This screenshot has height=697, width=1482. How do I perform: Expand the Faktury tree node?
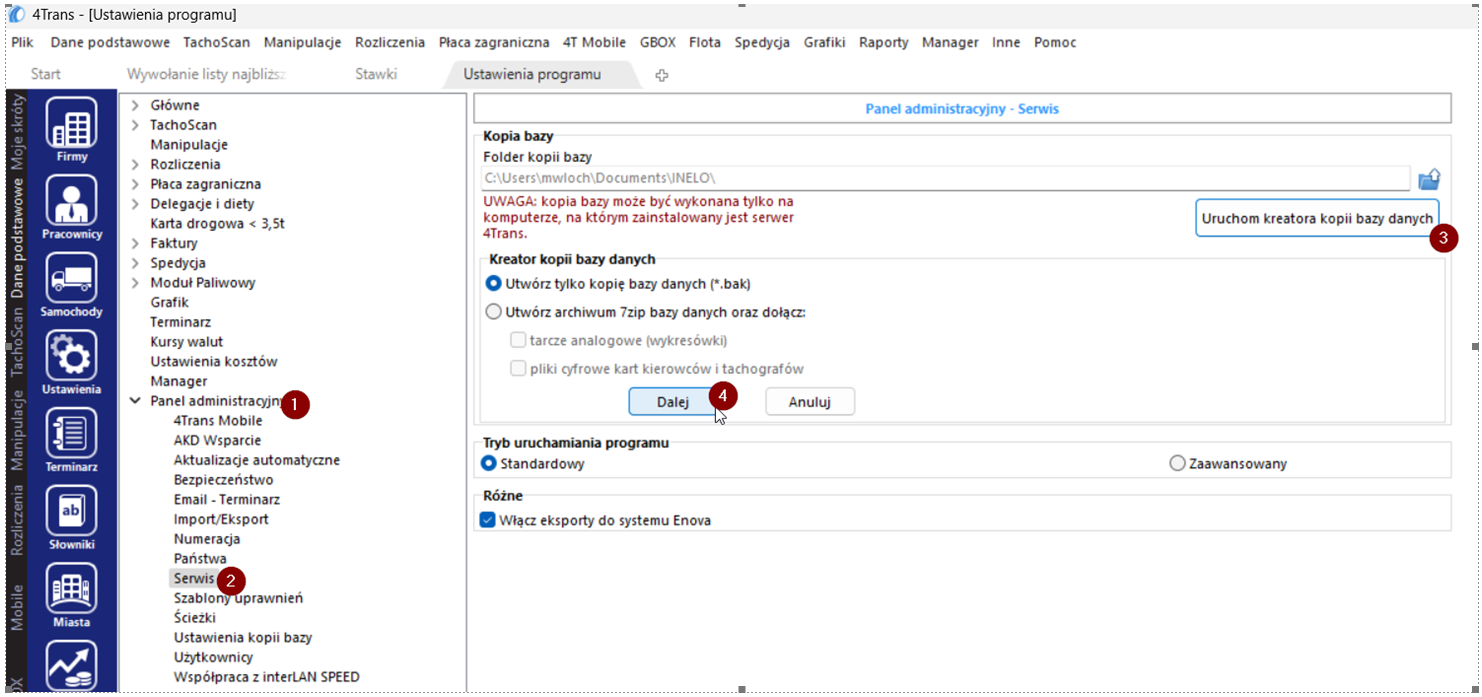click(135, 243)
